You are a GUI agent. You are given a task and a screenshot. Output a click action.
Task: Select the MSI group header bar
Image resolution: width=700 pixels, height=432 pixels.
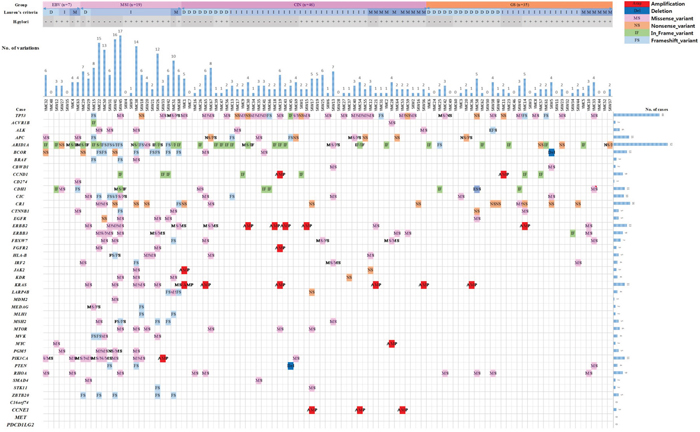[x=132, y=4]
